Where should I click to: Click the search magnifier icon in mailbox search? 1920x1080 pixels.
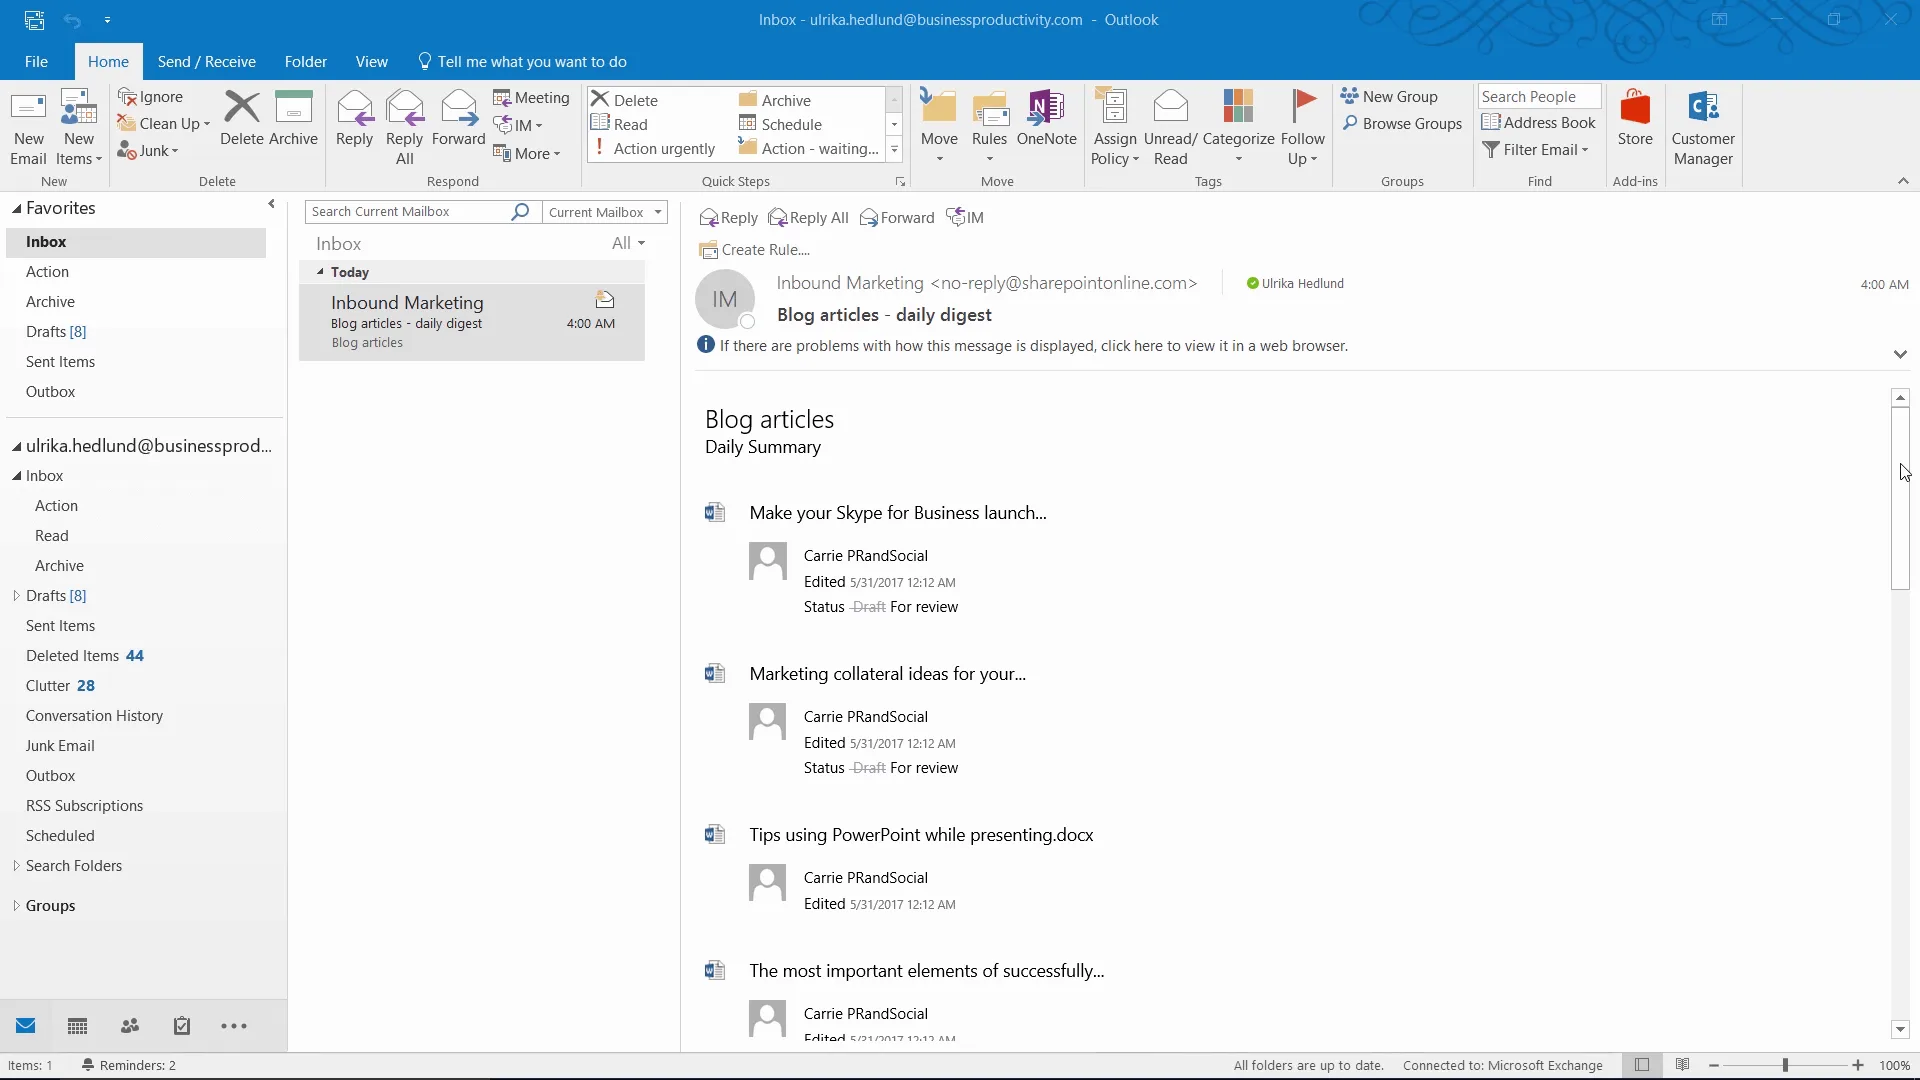tap(520, 212)
